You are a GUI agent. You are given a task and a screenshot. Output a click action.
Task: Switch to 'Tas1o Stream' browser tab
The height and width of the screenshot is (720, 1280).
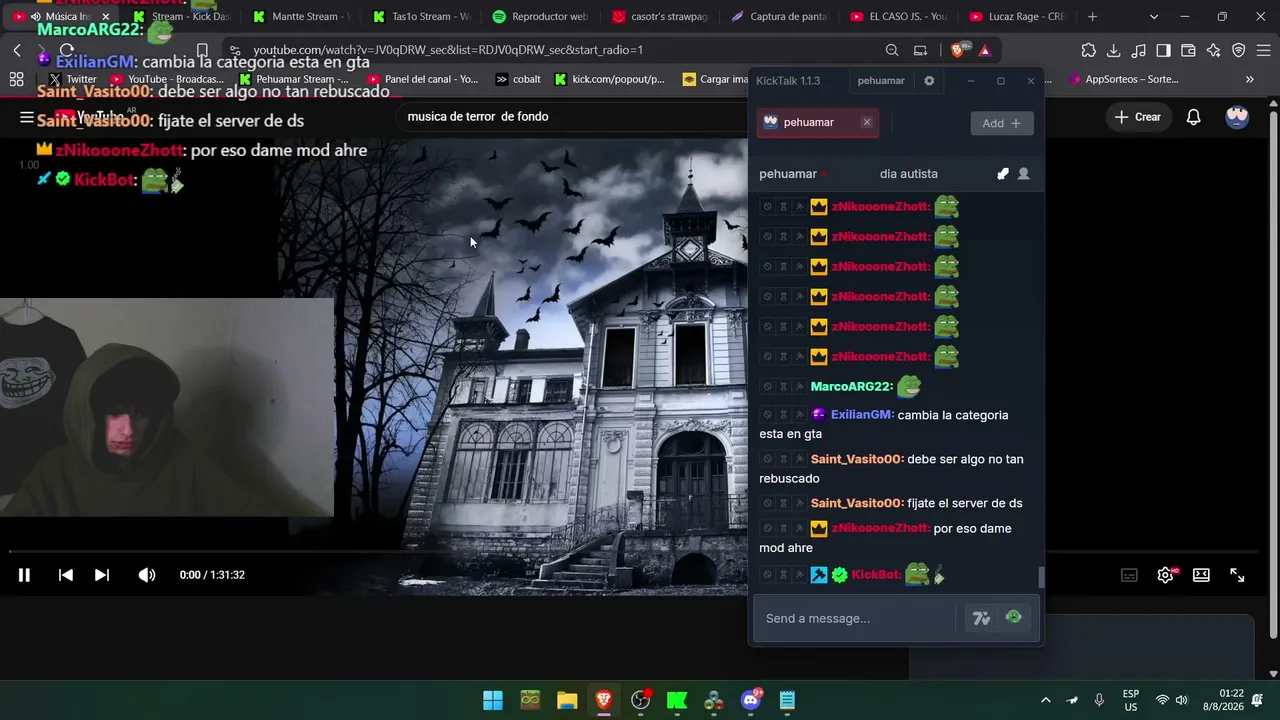click(x=420, y=17)
